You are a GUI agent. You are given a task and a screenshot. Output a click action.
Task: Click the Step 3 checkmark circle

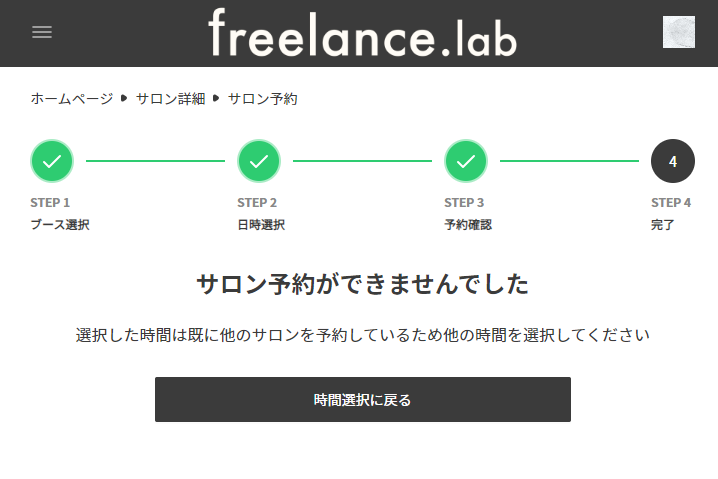tap(466, 161)
